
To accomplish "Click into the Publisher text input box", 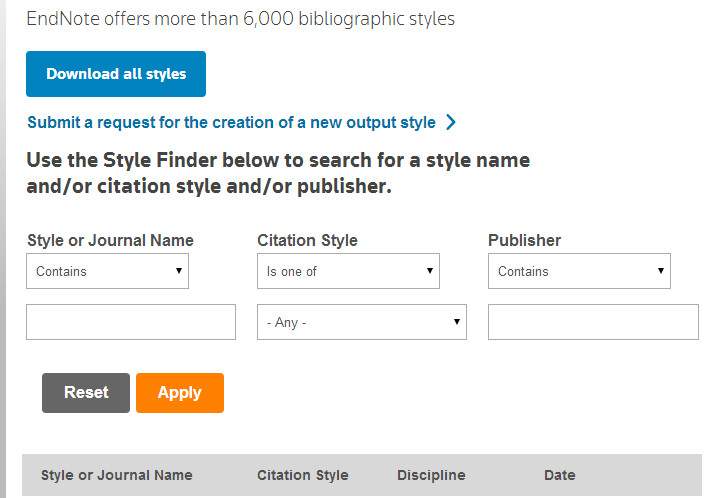I will tap(593, 322).
